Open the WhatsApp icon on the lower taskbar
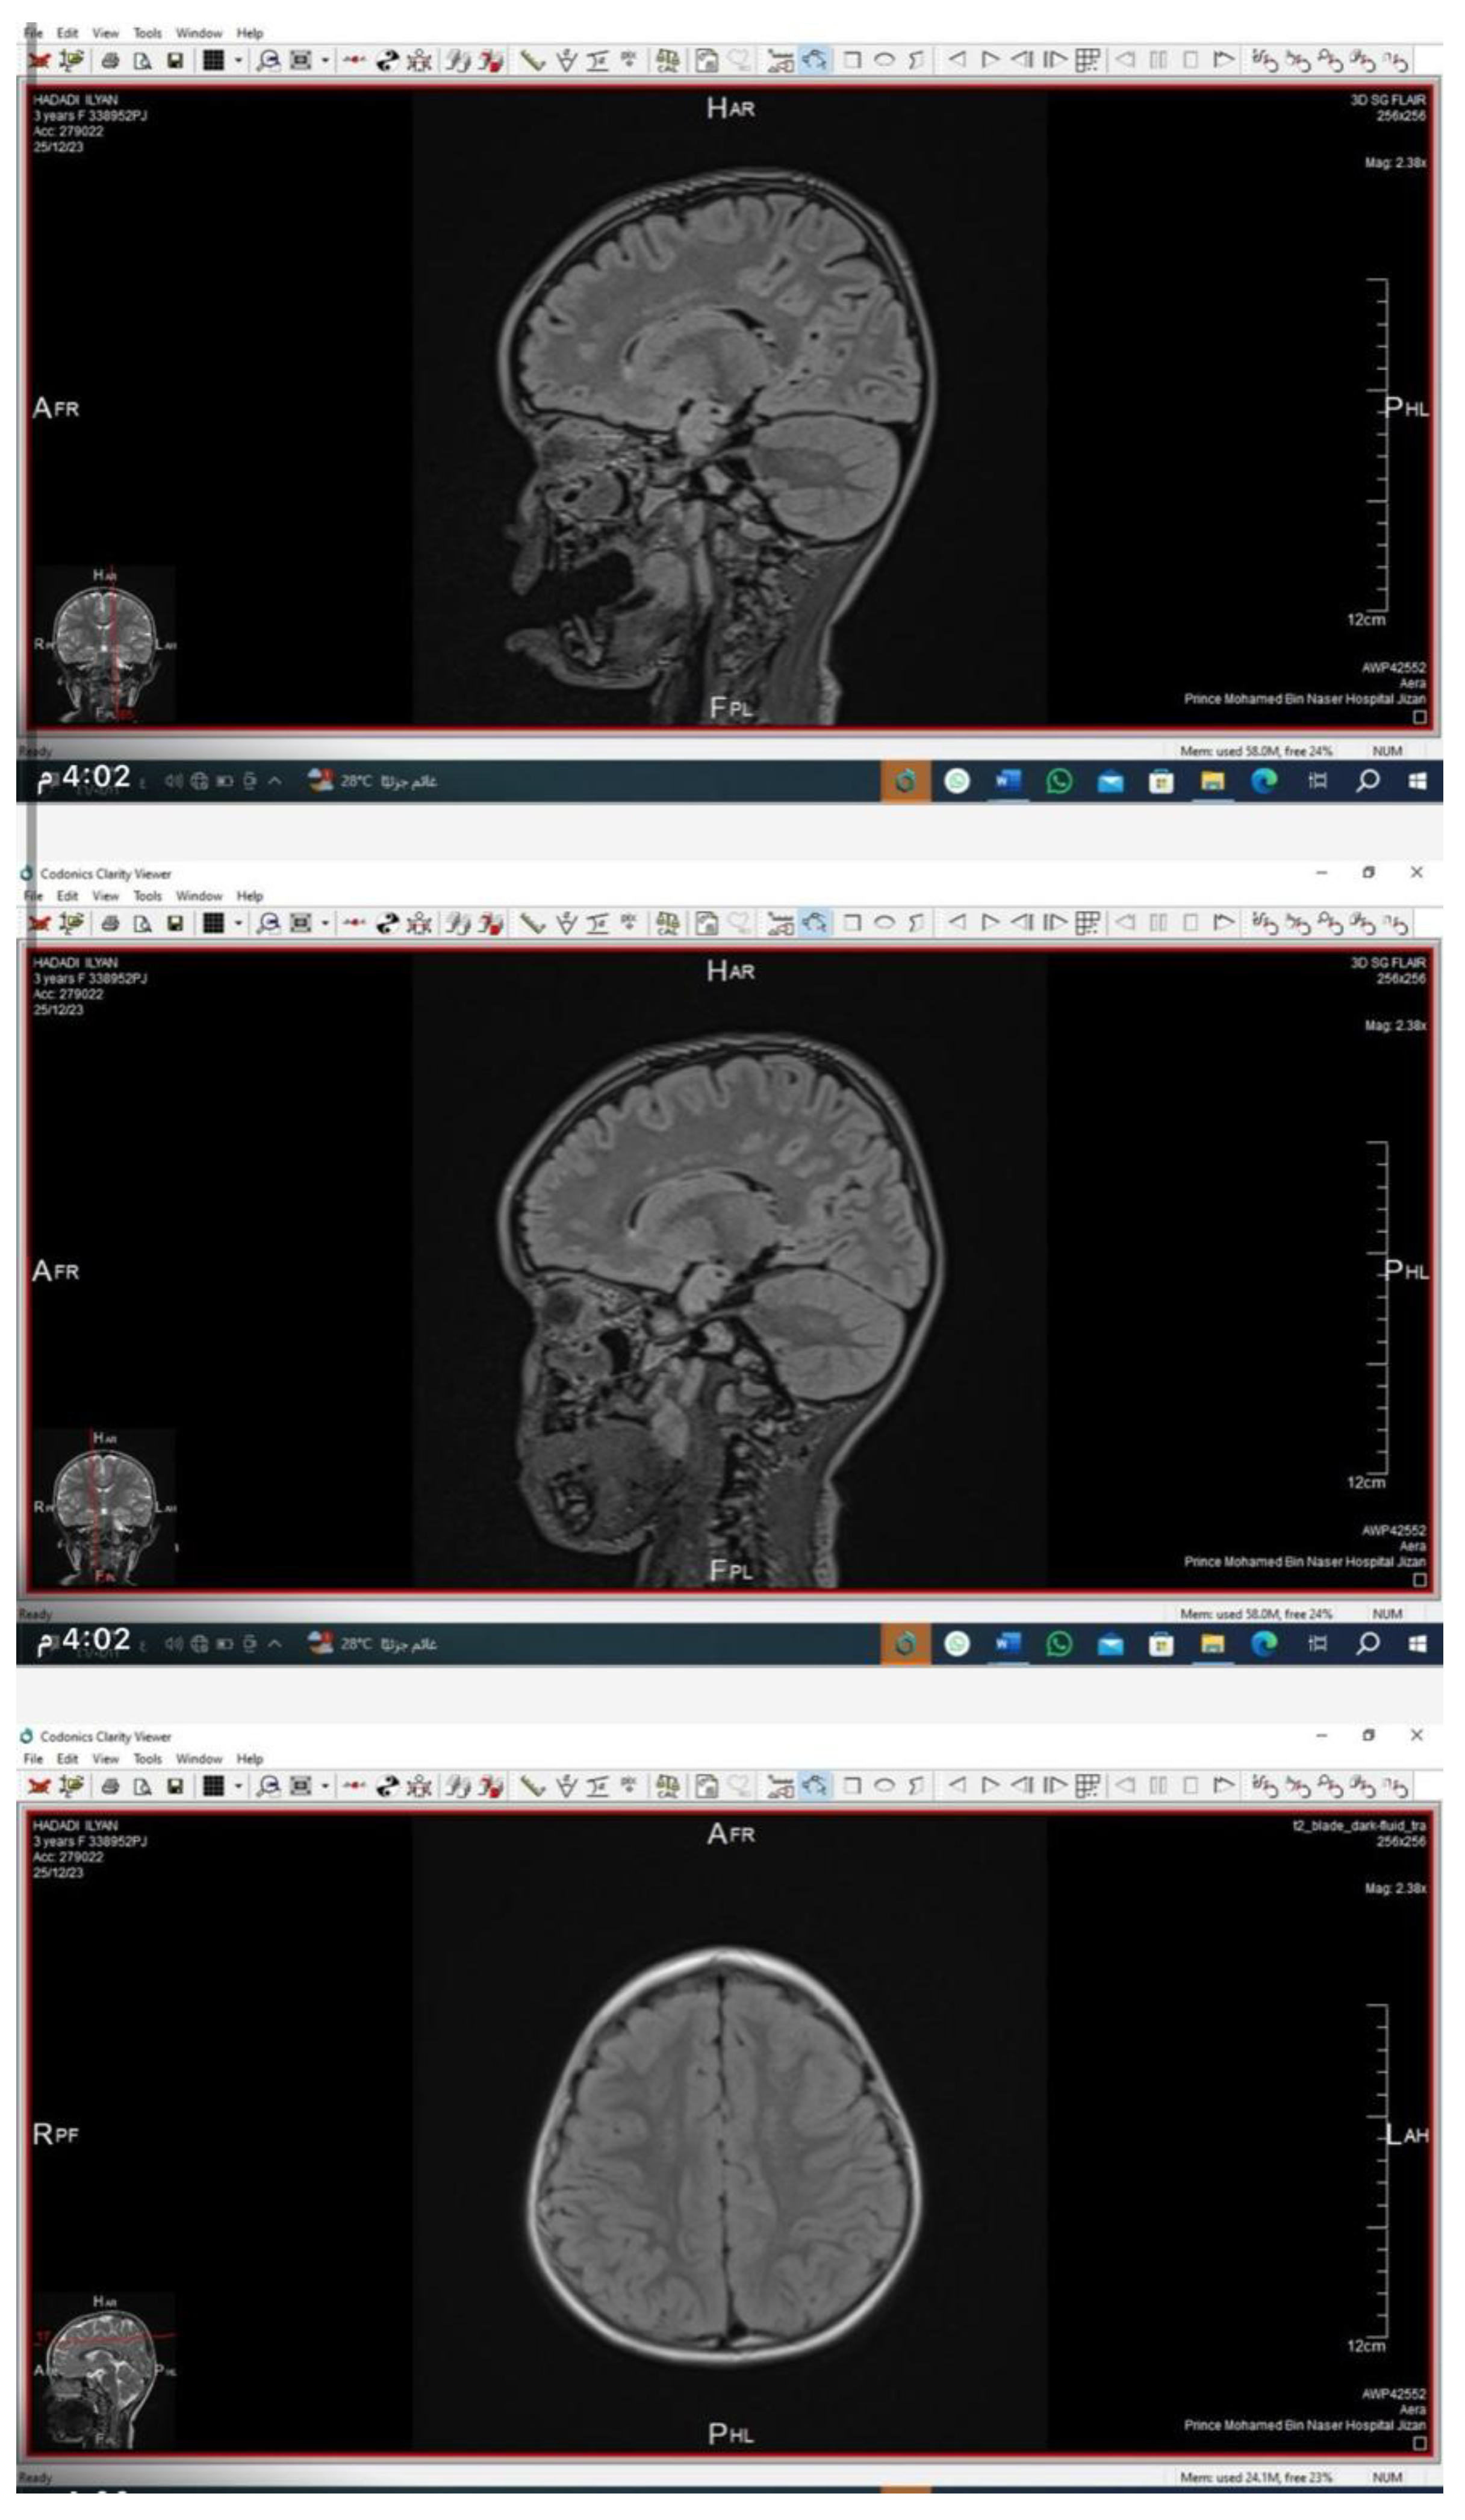 [1059, 1644]
